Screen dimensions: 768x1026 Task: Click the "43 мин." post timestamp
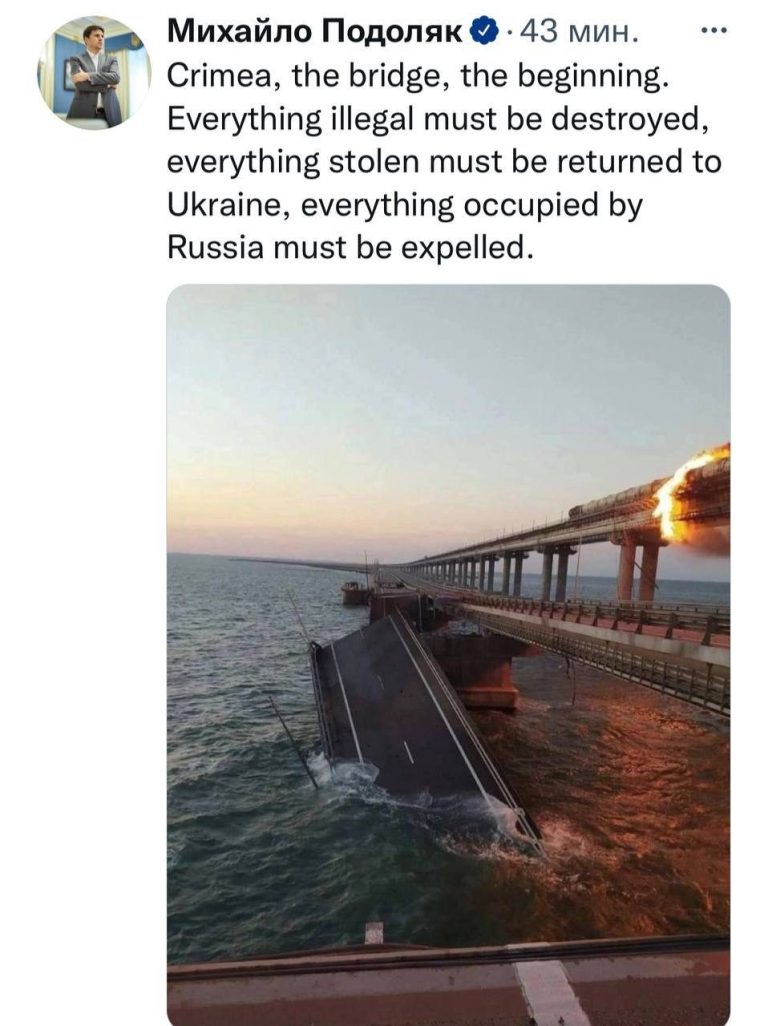(578, 33)
